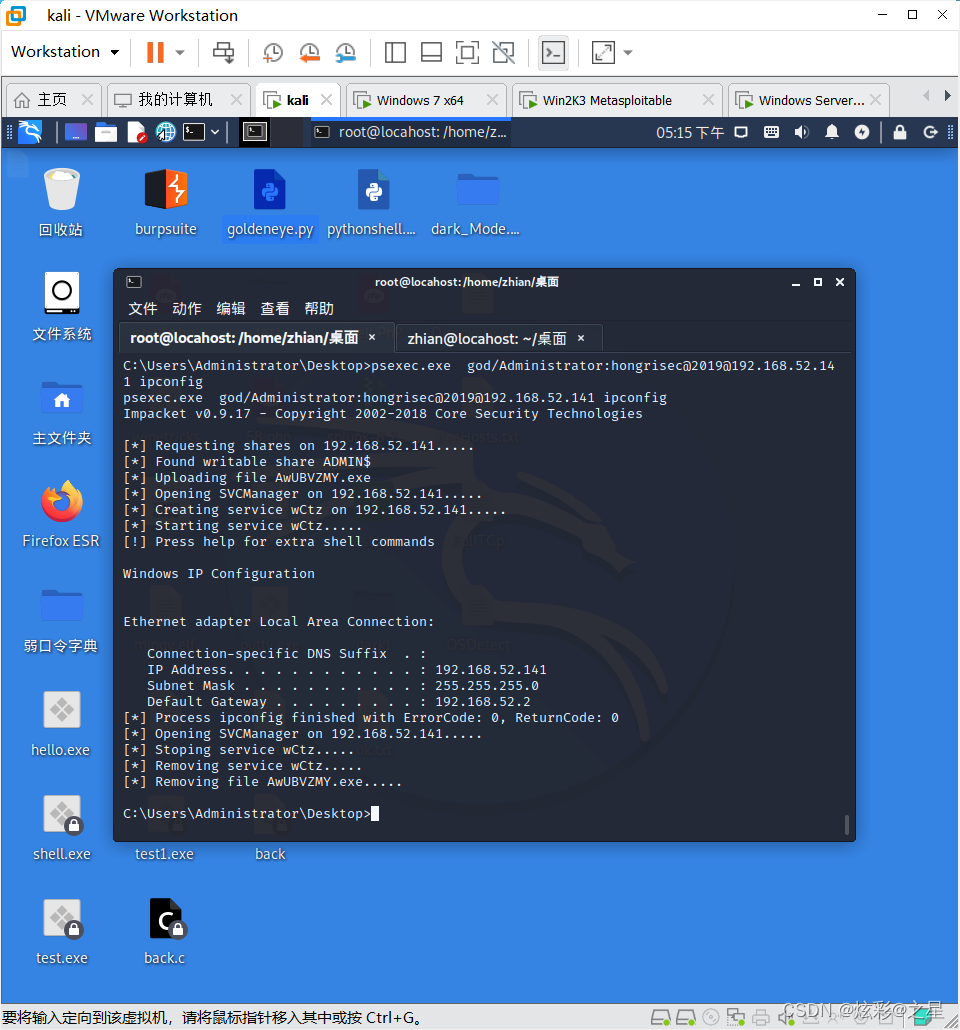Select the burpsuite desktop icon
The height and width of the screenshot is (1030, 960).
pyautogui.click(x=166, y=202)
